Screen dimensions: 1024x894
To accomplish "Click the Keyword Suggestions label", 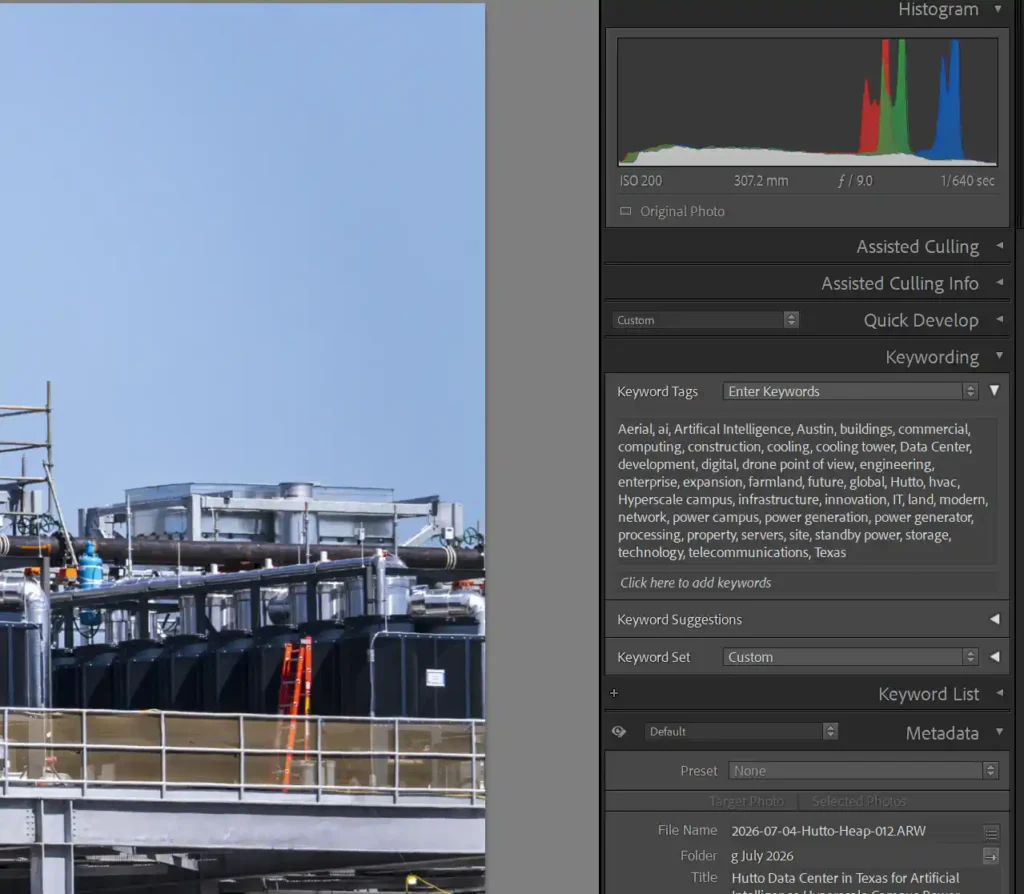I will pos(679,619).
